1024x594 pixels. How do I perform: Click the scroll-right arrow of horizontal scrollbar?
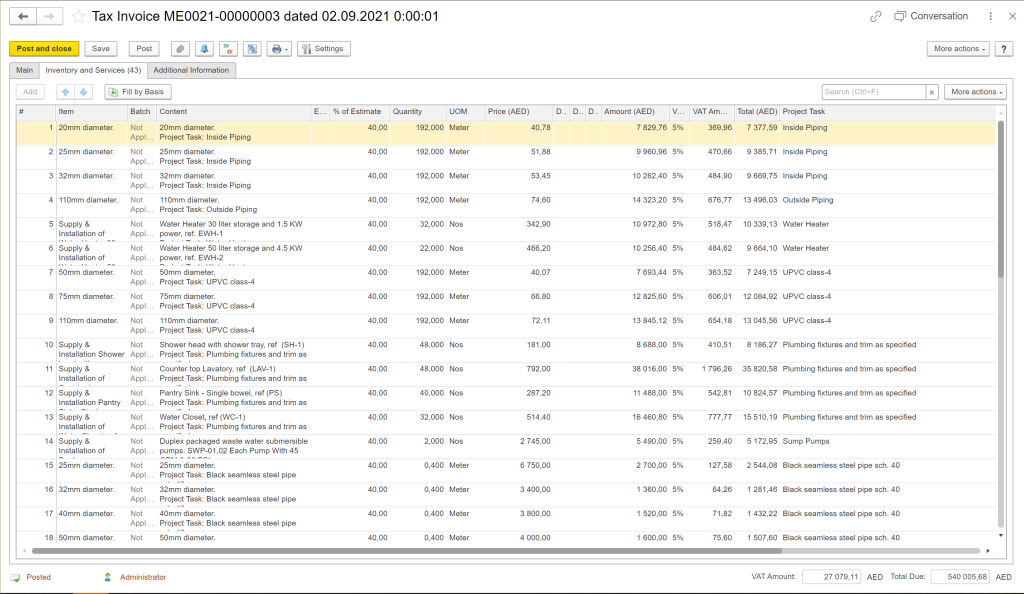[x=987, y=551]
